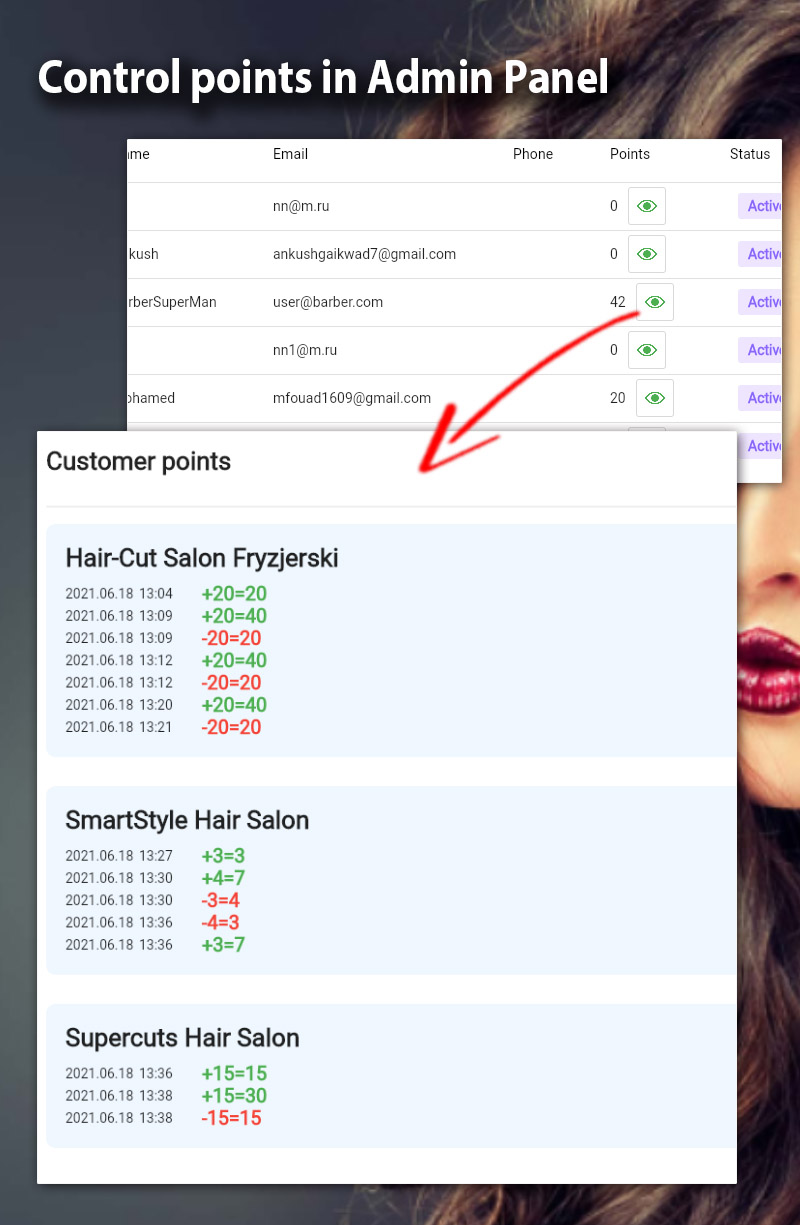Viewport: 800px width, 1225px height.
Task: Click timestamp 2021.06.18 13:04
Action: pyautogui.click(x=119, y=594)
